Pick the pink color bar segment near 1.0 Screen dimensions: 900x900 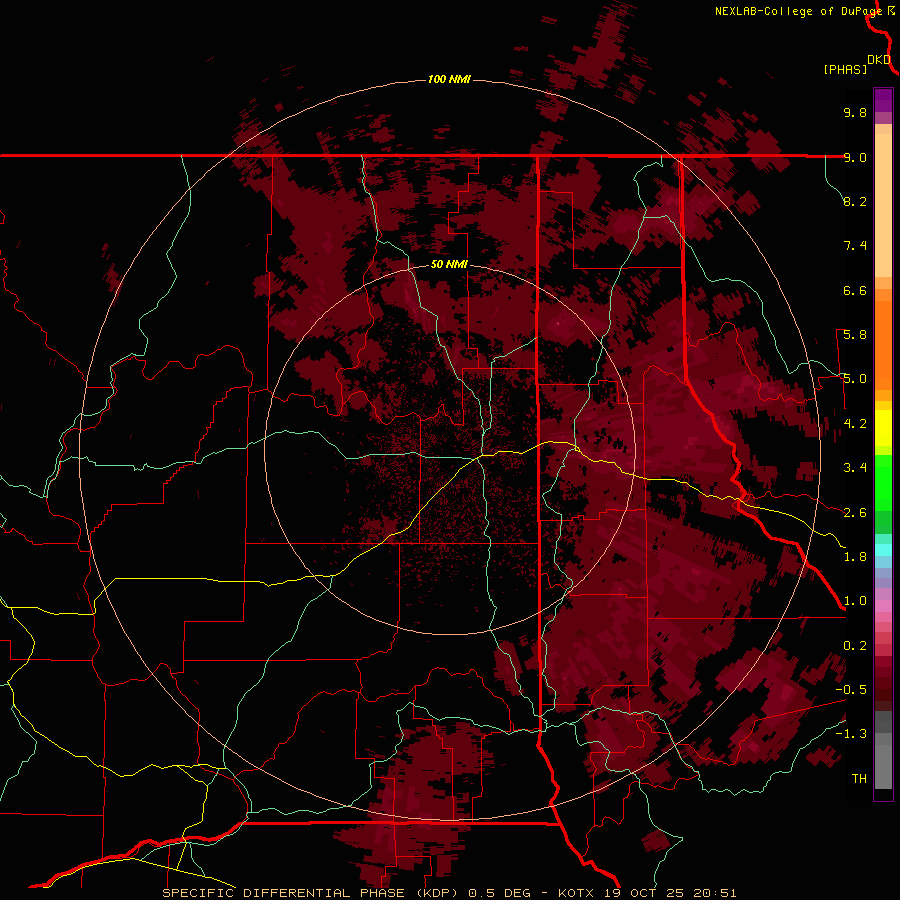(883, 606)
